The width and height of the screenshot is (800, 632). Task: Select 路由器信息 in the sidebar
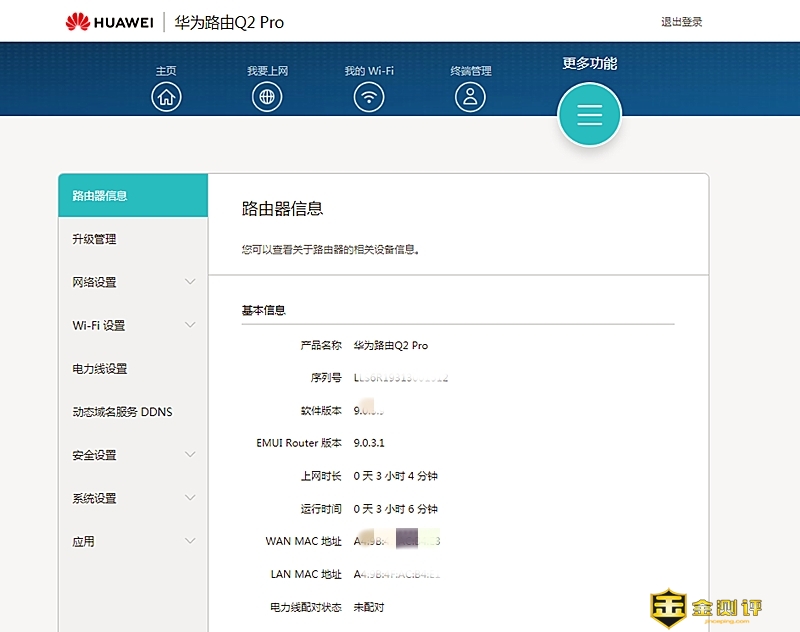coord(100,196)
